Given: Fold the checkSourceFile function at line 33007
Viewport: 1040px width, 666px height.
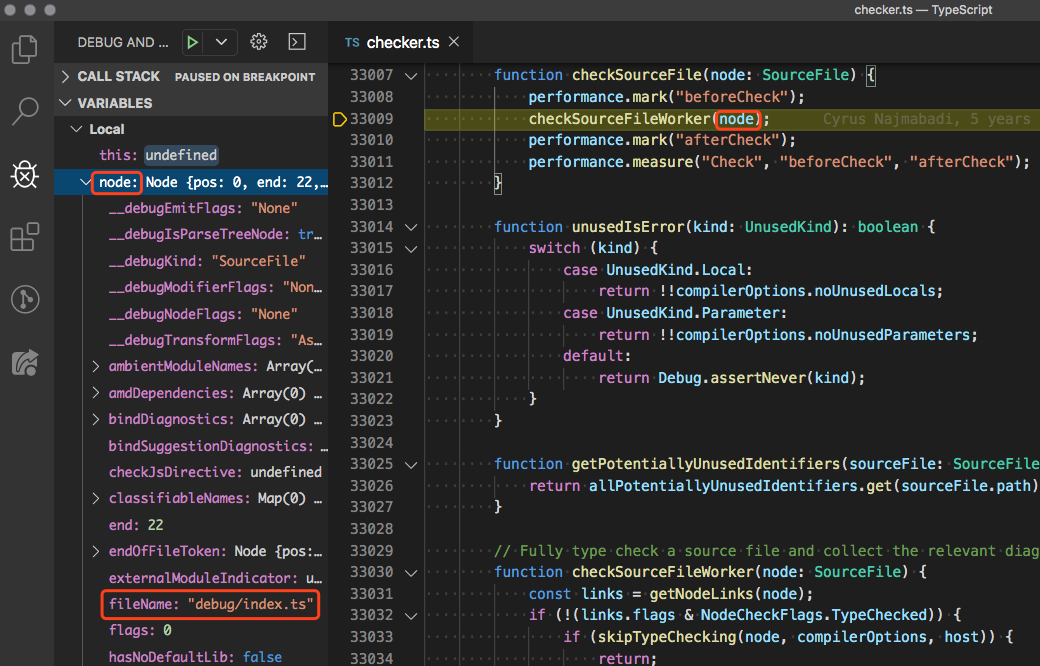Looking at the screenshot, I should point(410,76).
